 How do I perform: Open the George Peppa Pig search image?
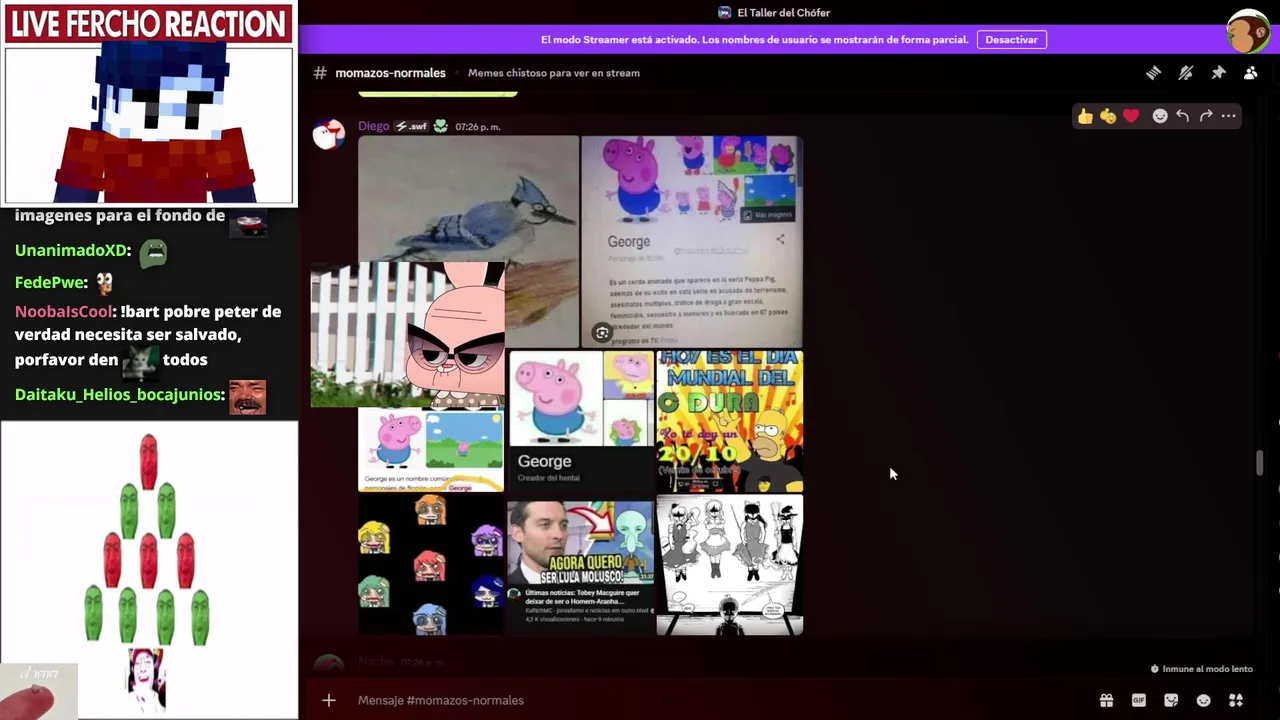pyautogui.click(x=692, y=241)
